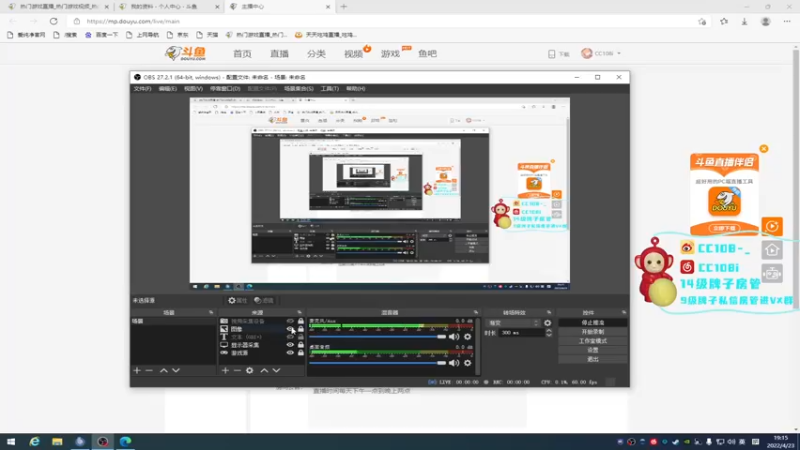
Task: Remove the selected scene with the minus icon
Action: (x=149, y=370)
